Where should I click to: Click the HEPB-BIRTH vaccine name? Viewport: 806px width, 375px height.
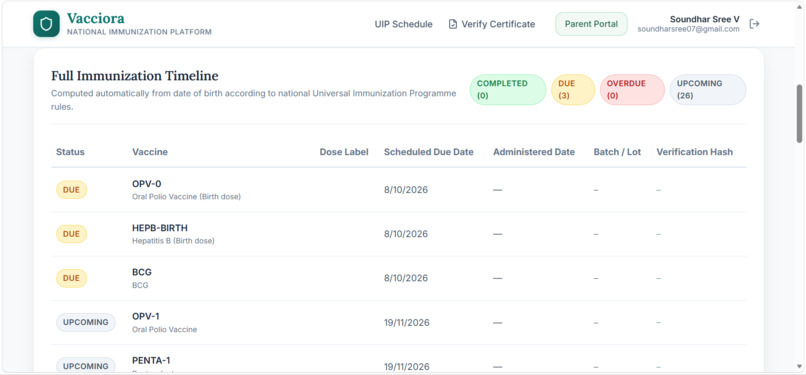coord(160,228)
